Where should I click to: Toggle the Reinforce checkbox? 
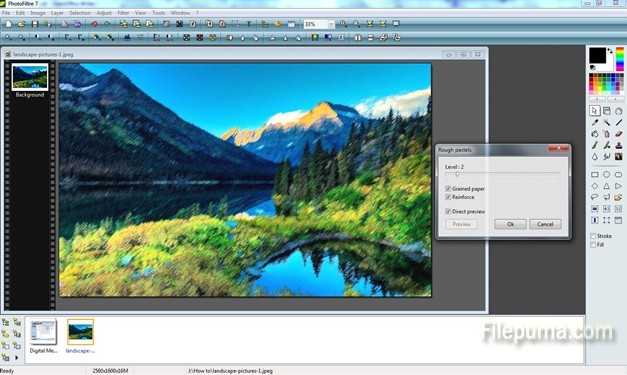[448, 197]
